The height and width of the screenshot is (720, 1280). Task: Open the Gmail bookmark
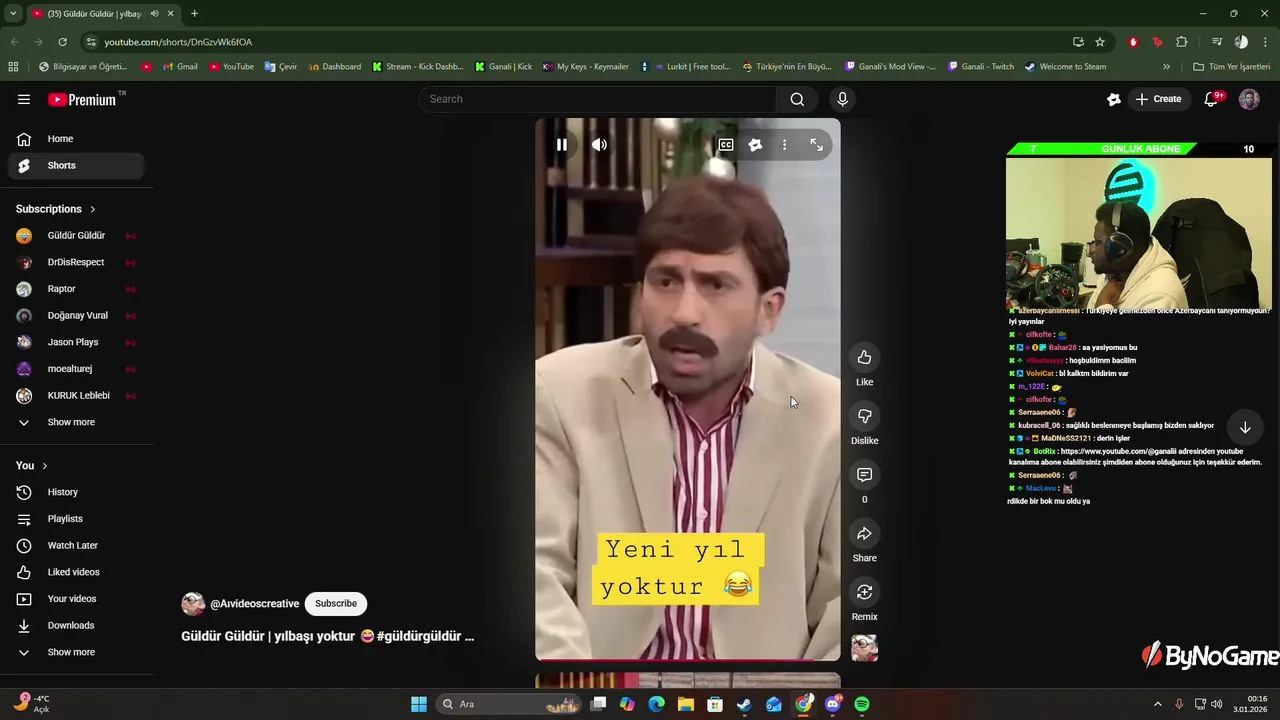pos(178,67)
